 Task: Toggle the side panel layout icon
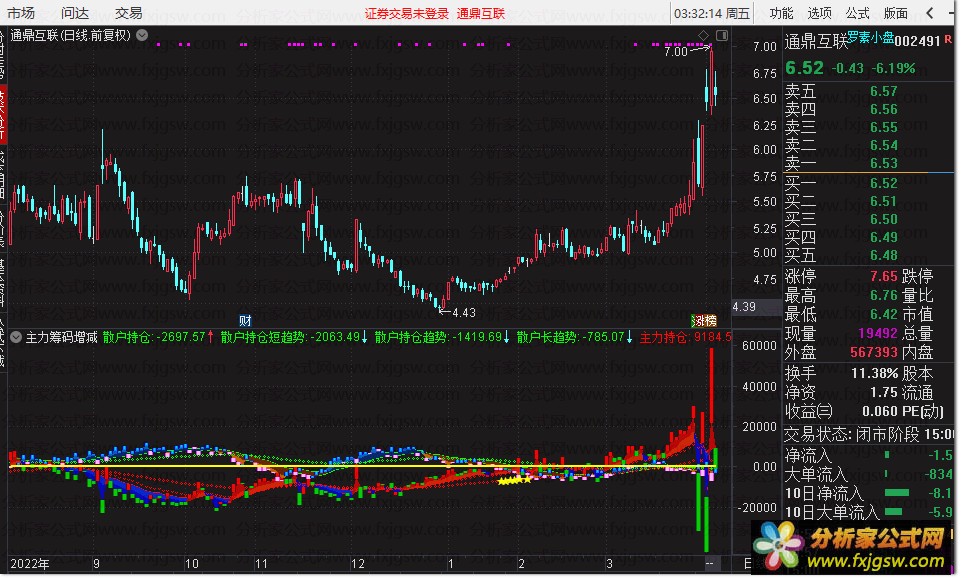click(722, 36)
